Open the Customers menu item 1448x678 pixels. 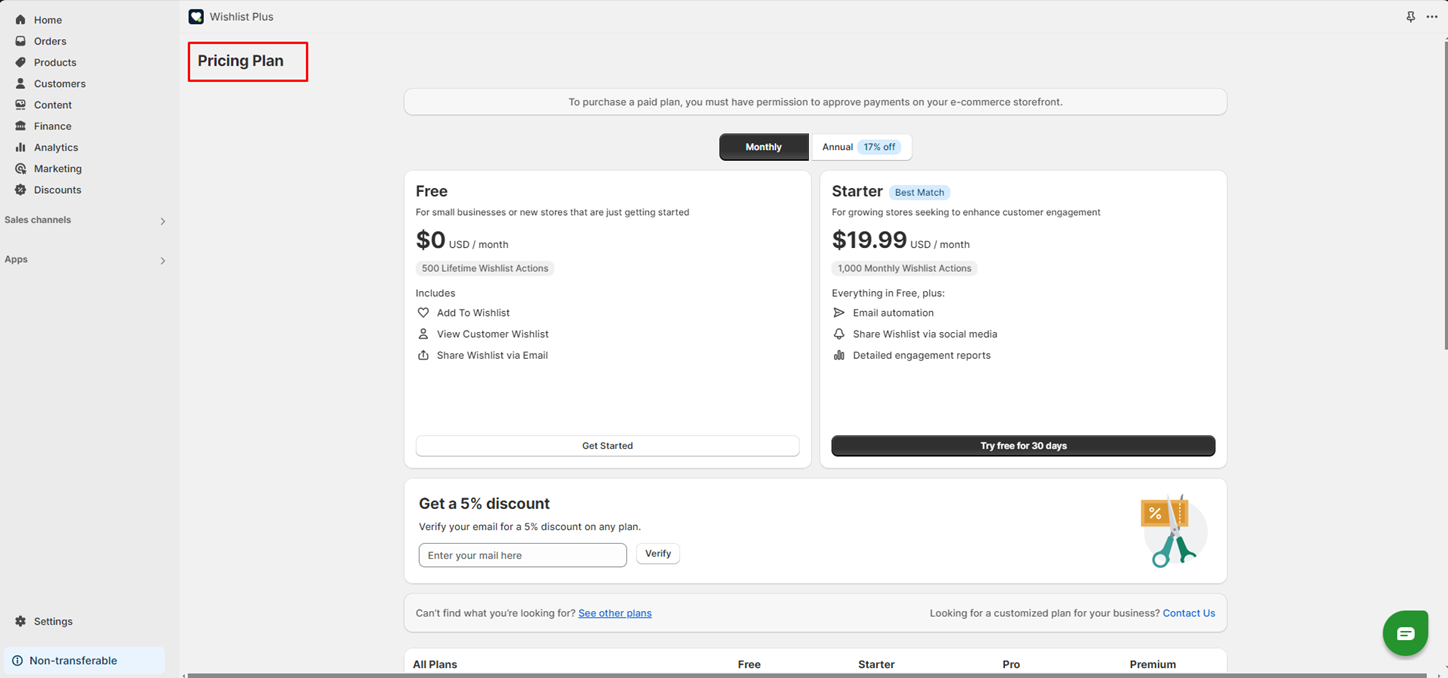coord(59,84)
